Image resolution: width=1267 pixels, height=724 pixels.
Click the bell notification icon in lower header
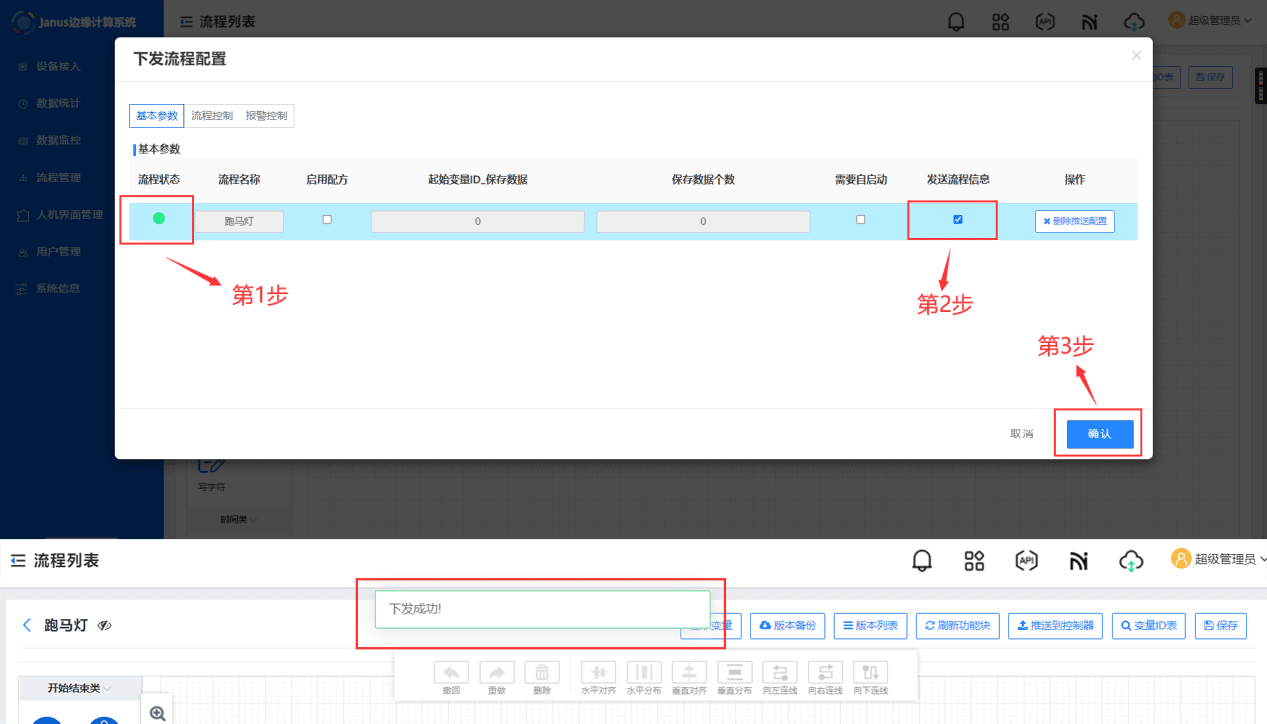click(x=922, y=561)
